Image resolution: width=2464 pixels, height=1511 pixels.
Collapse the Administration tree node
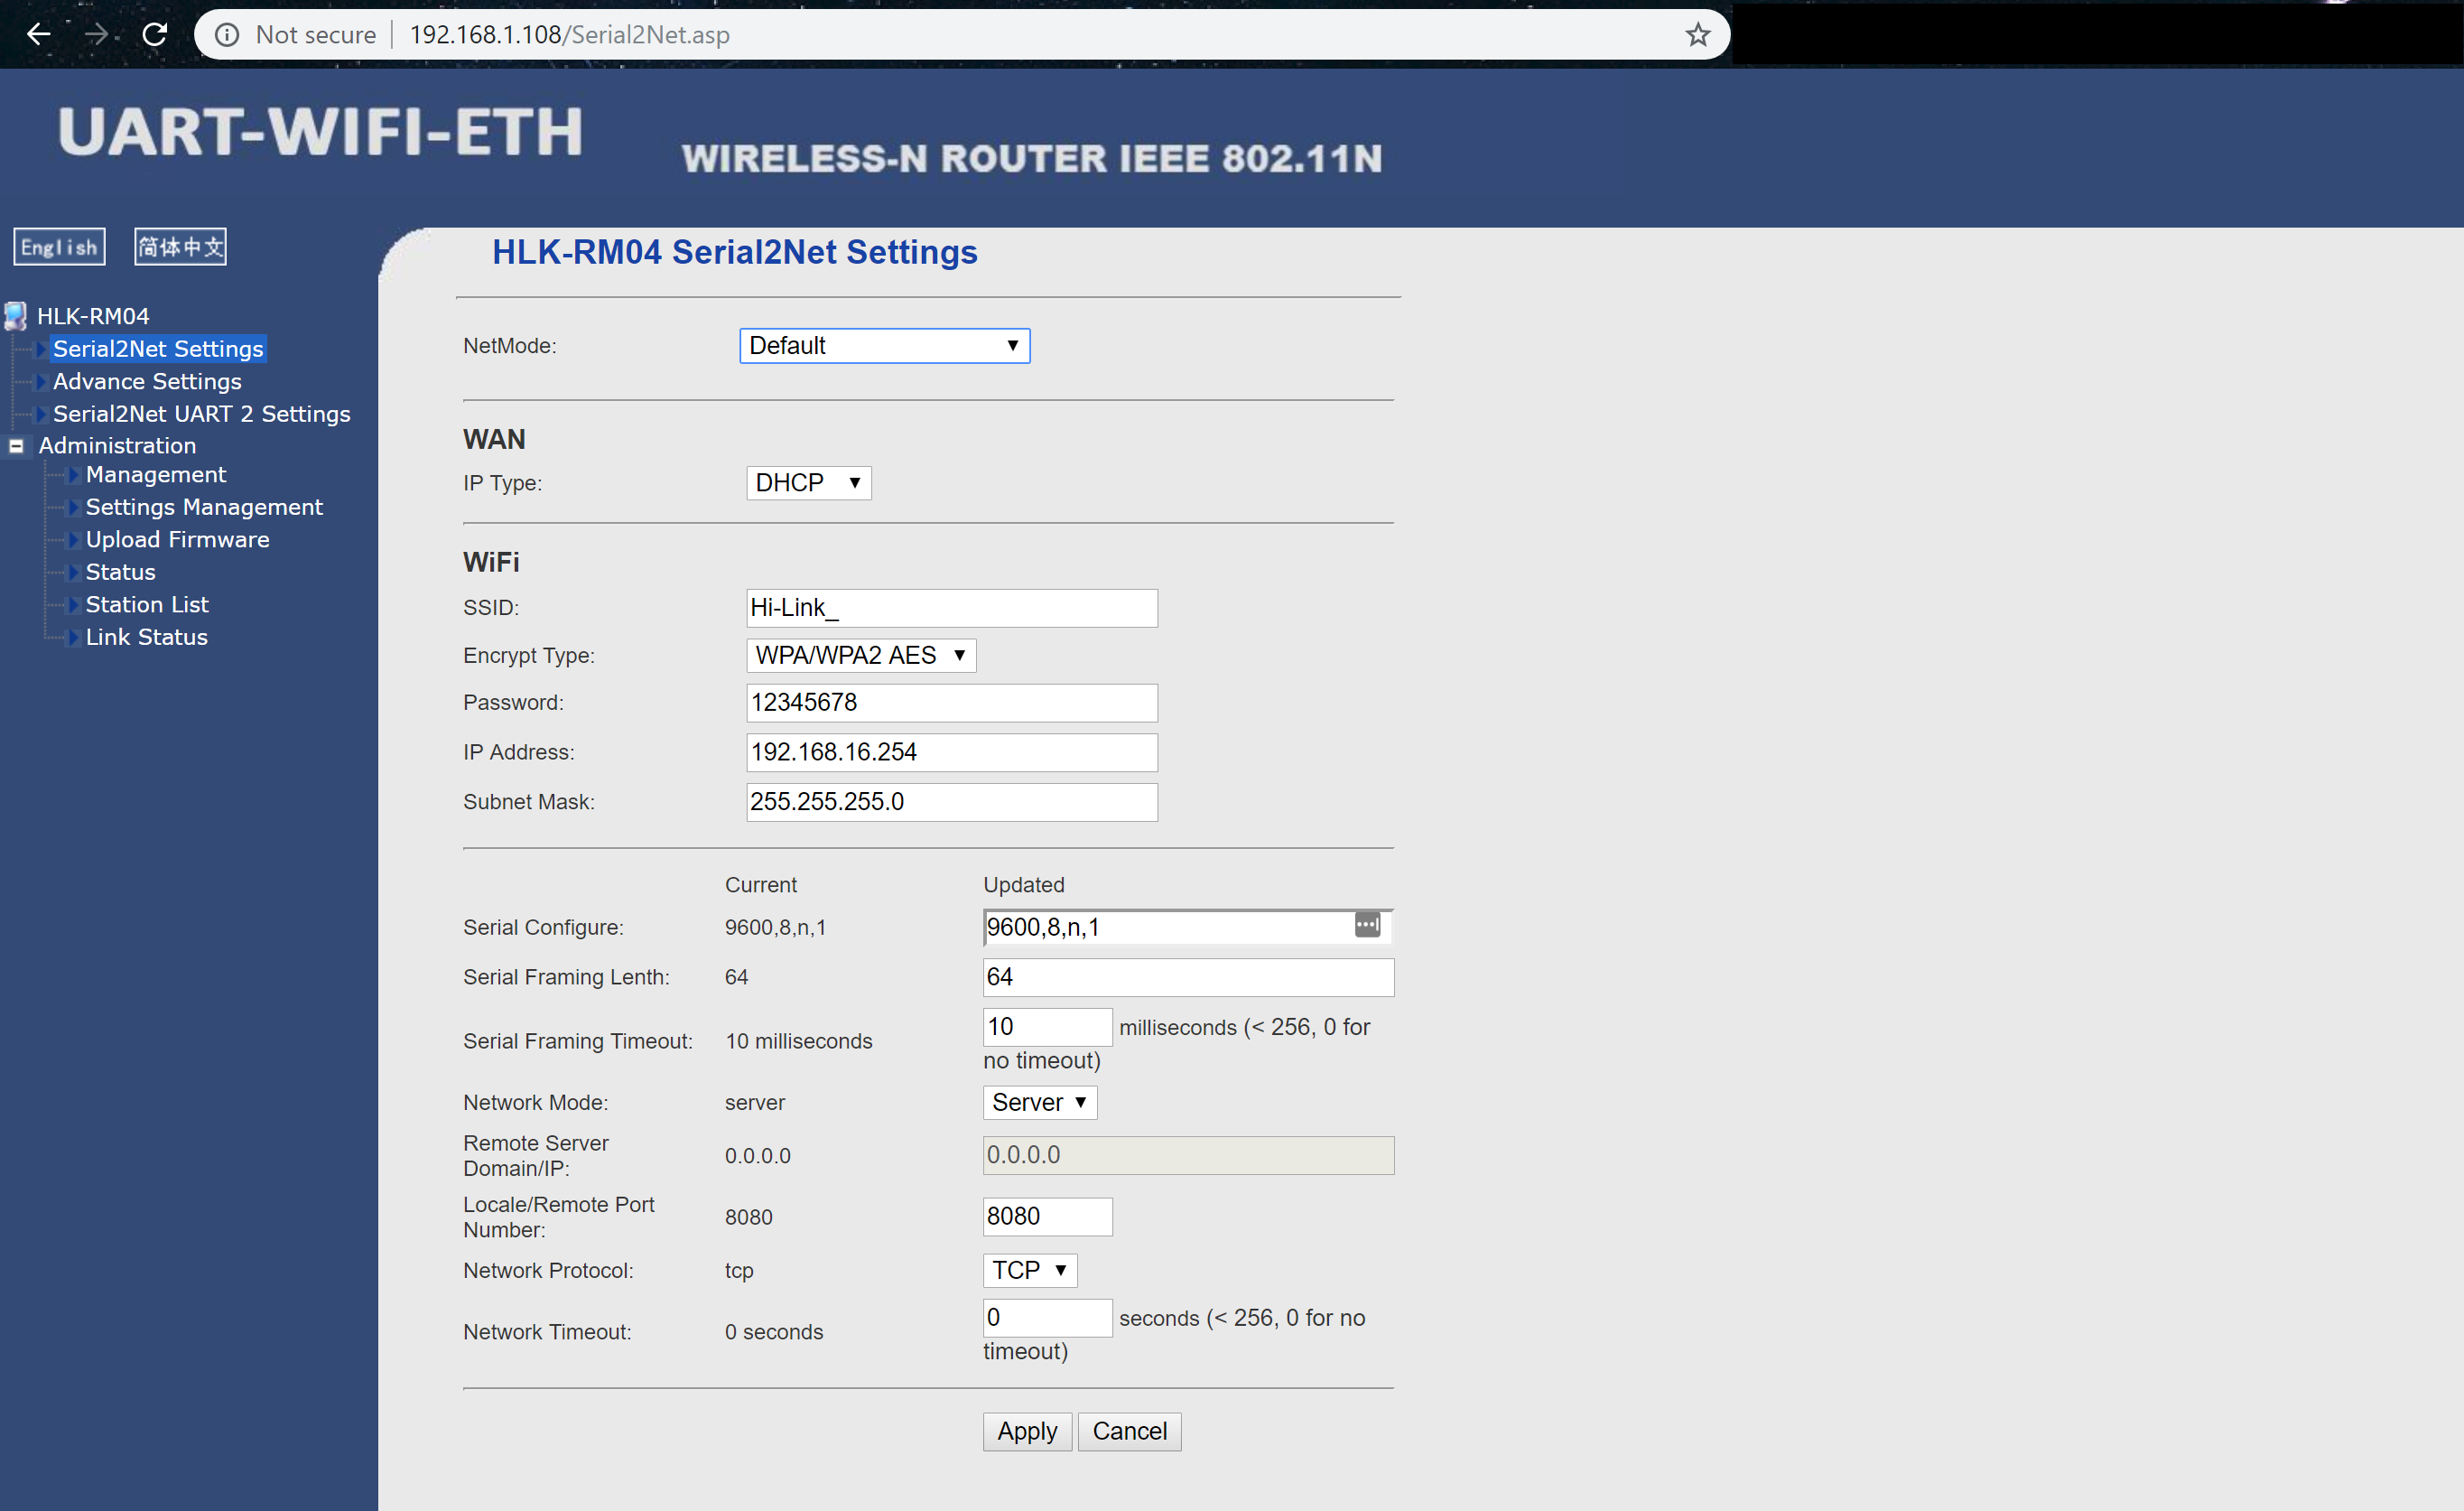pyautogui.click(x=16, y=446)
